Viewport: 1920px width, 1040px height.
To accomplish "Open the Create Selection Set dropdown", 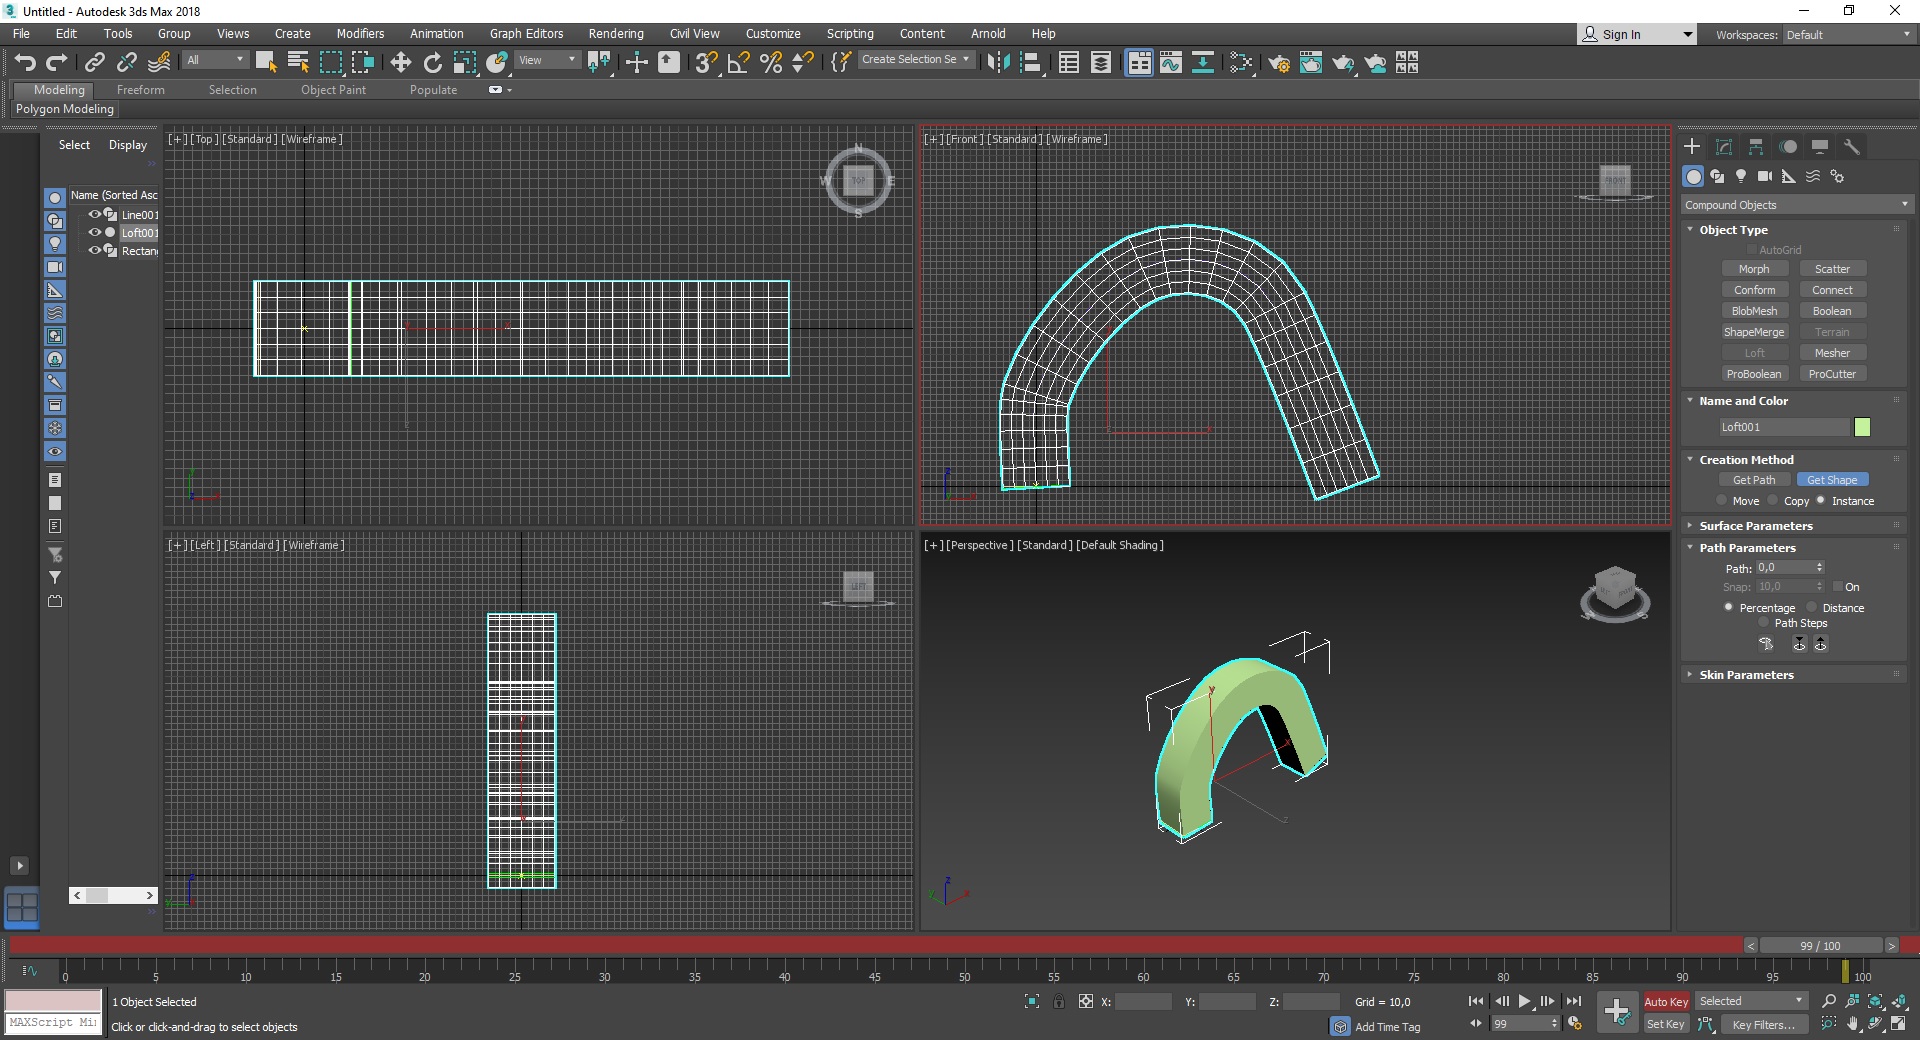I will [x=915, y=60].
